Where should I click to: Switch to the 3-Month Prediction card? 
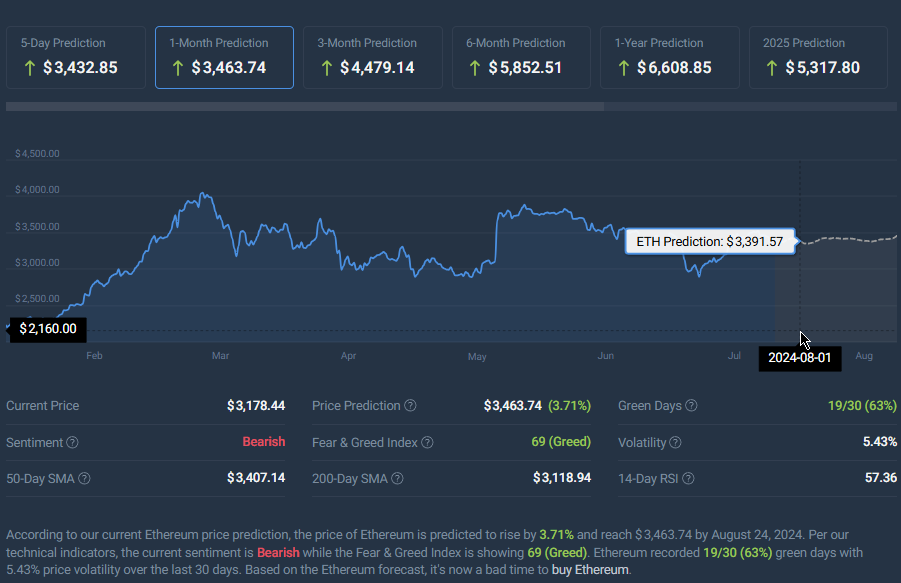(x=373, y=57)
